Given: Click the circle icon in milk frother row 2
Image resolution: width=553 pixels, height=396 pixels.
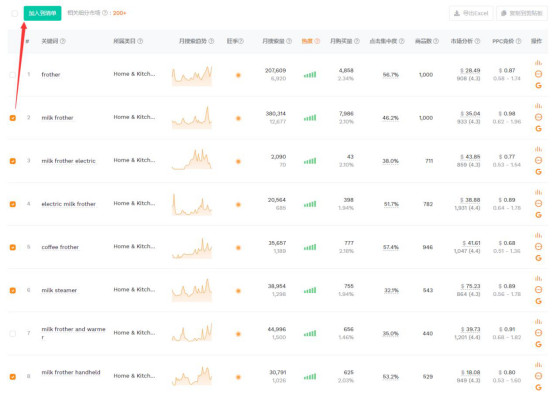Looking at the screenshot, I should [538, 117].
